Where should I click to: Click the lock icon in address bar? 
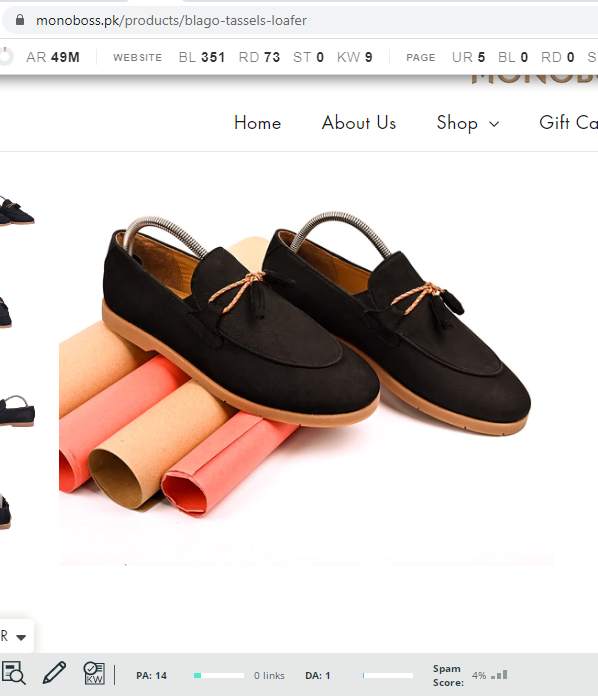point(20,20)
